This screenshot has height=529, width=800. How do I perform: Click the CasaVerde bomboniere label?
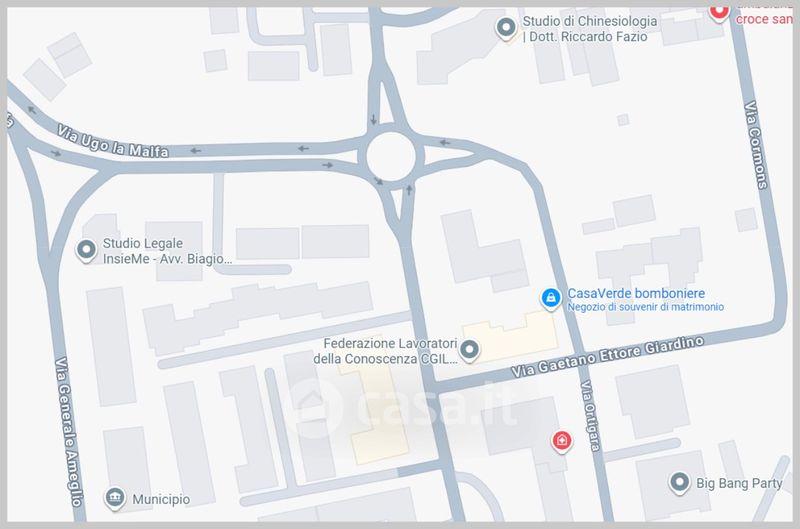click(x=636, y=293)
